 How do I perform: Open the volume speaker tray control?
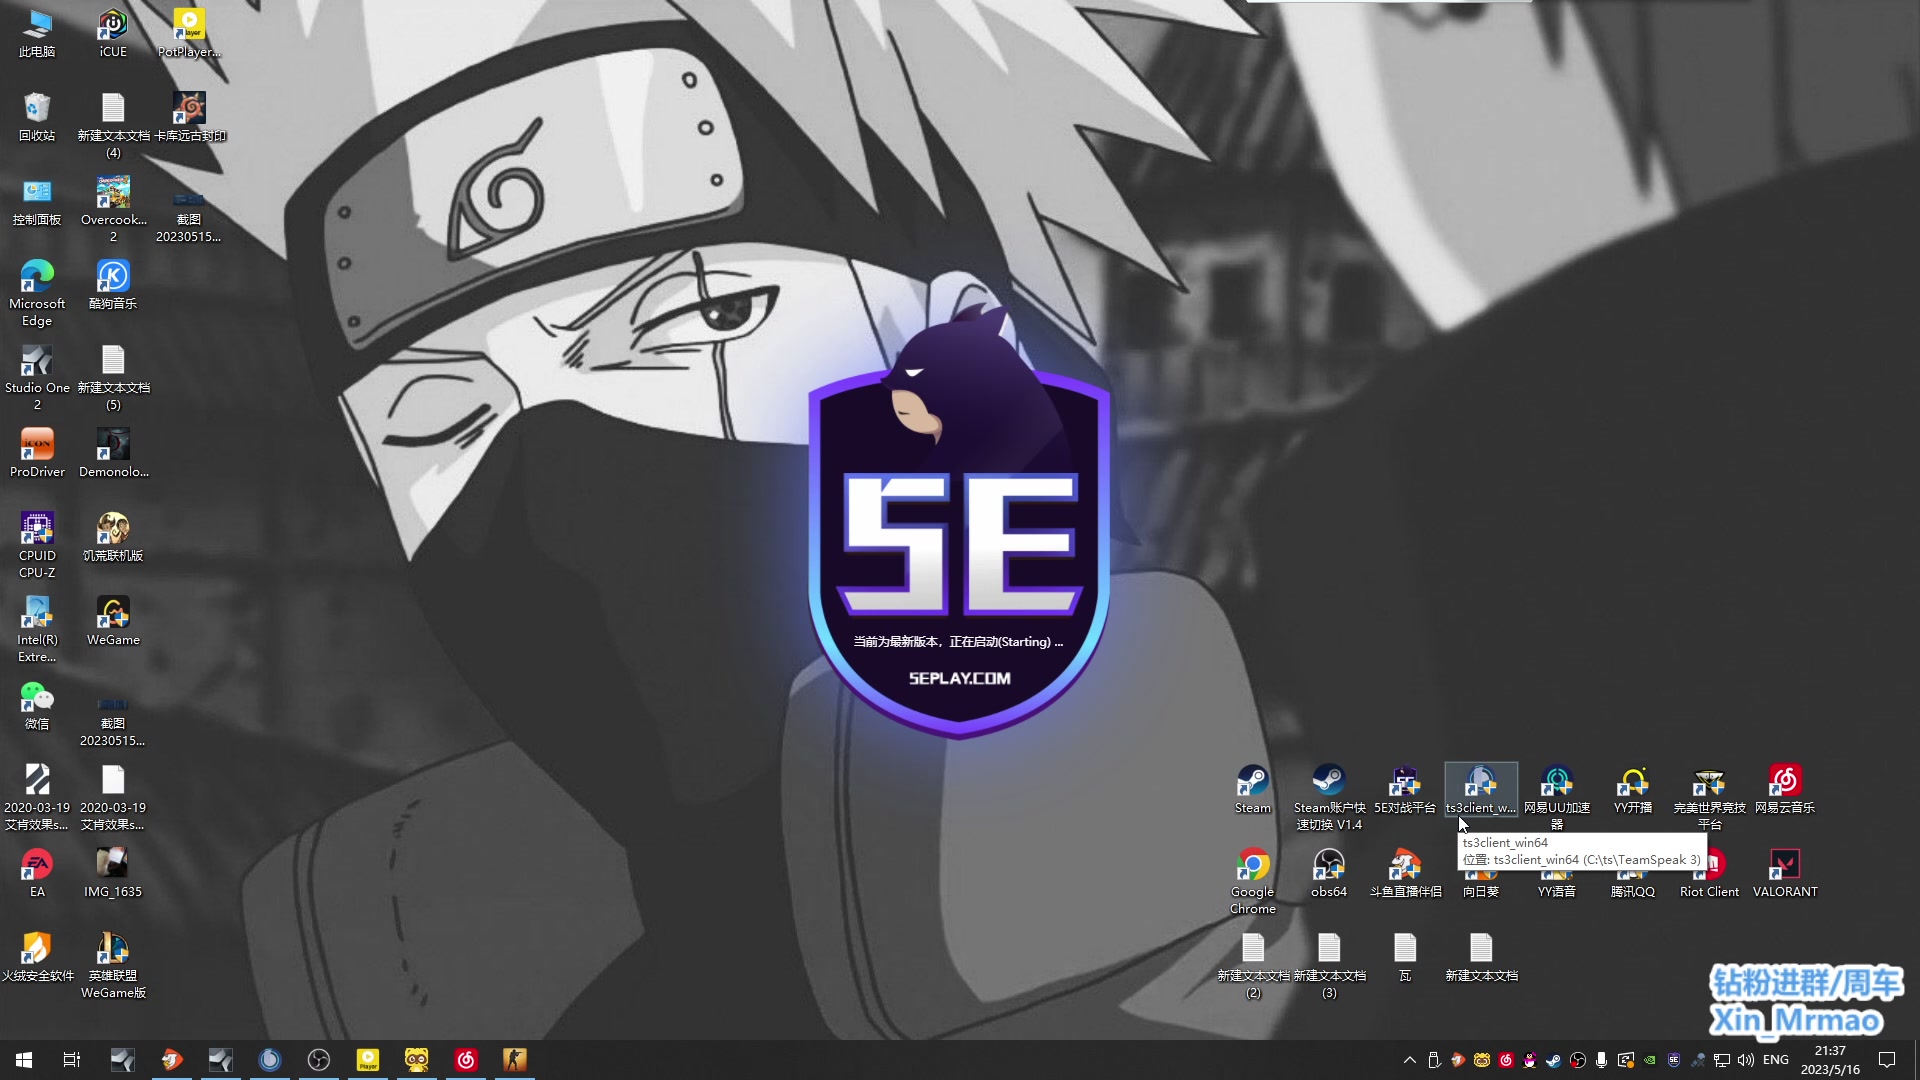click(x=1746, y=1060)
